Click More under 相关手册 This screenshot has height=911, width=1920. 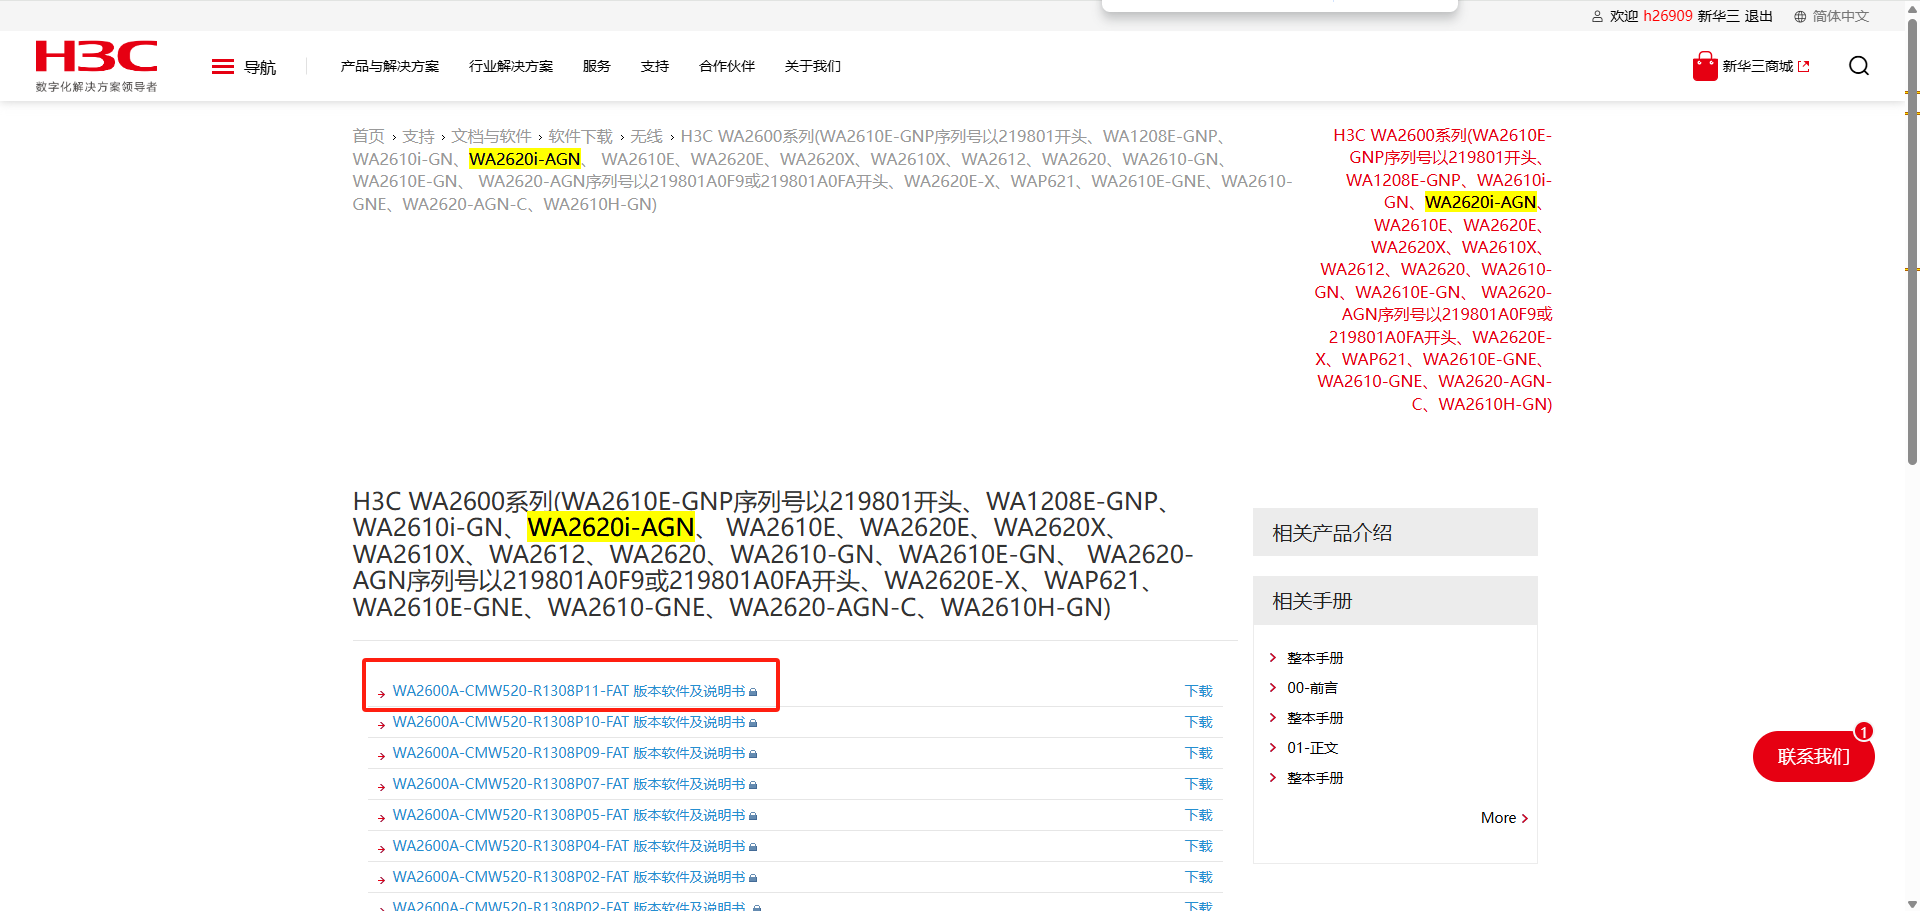pyautogui.click(x=1504, y=818)
